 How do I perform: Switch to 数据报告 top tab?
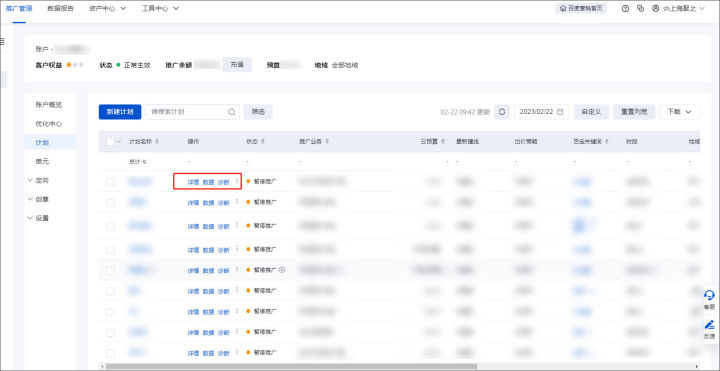pos(60,9)
